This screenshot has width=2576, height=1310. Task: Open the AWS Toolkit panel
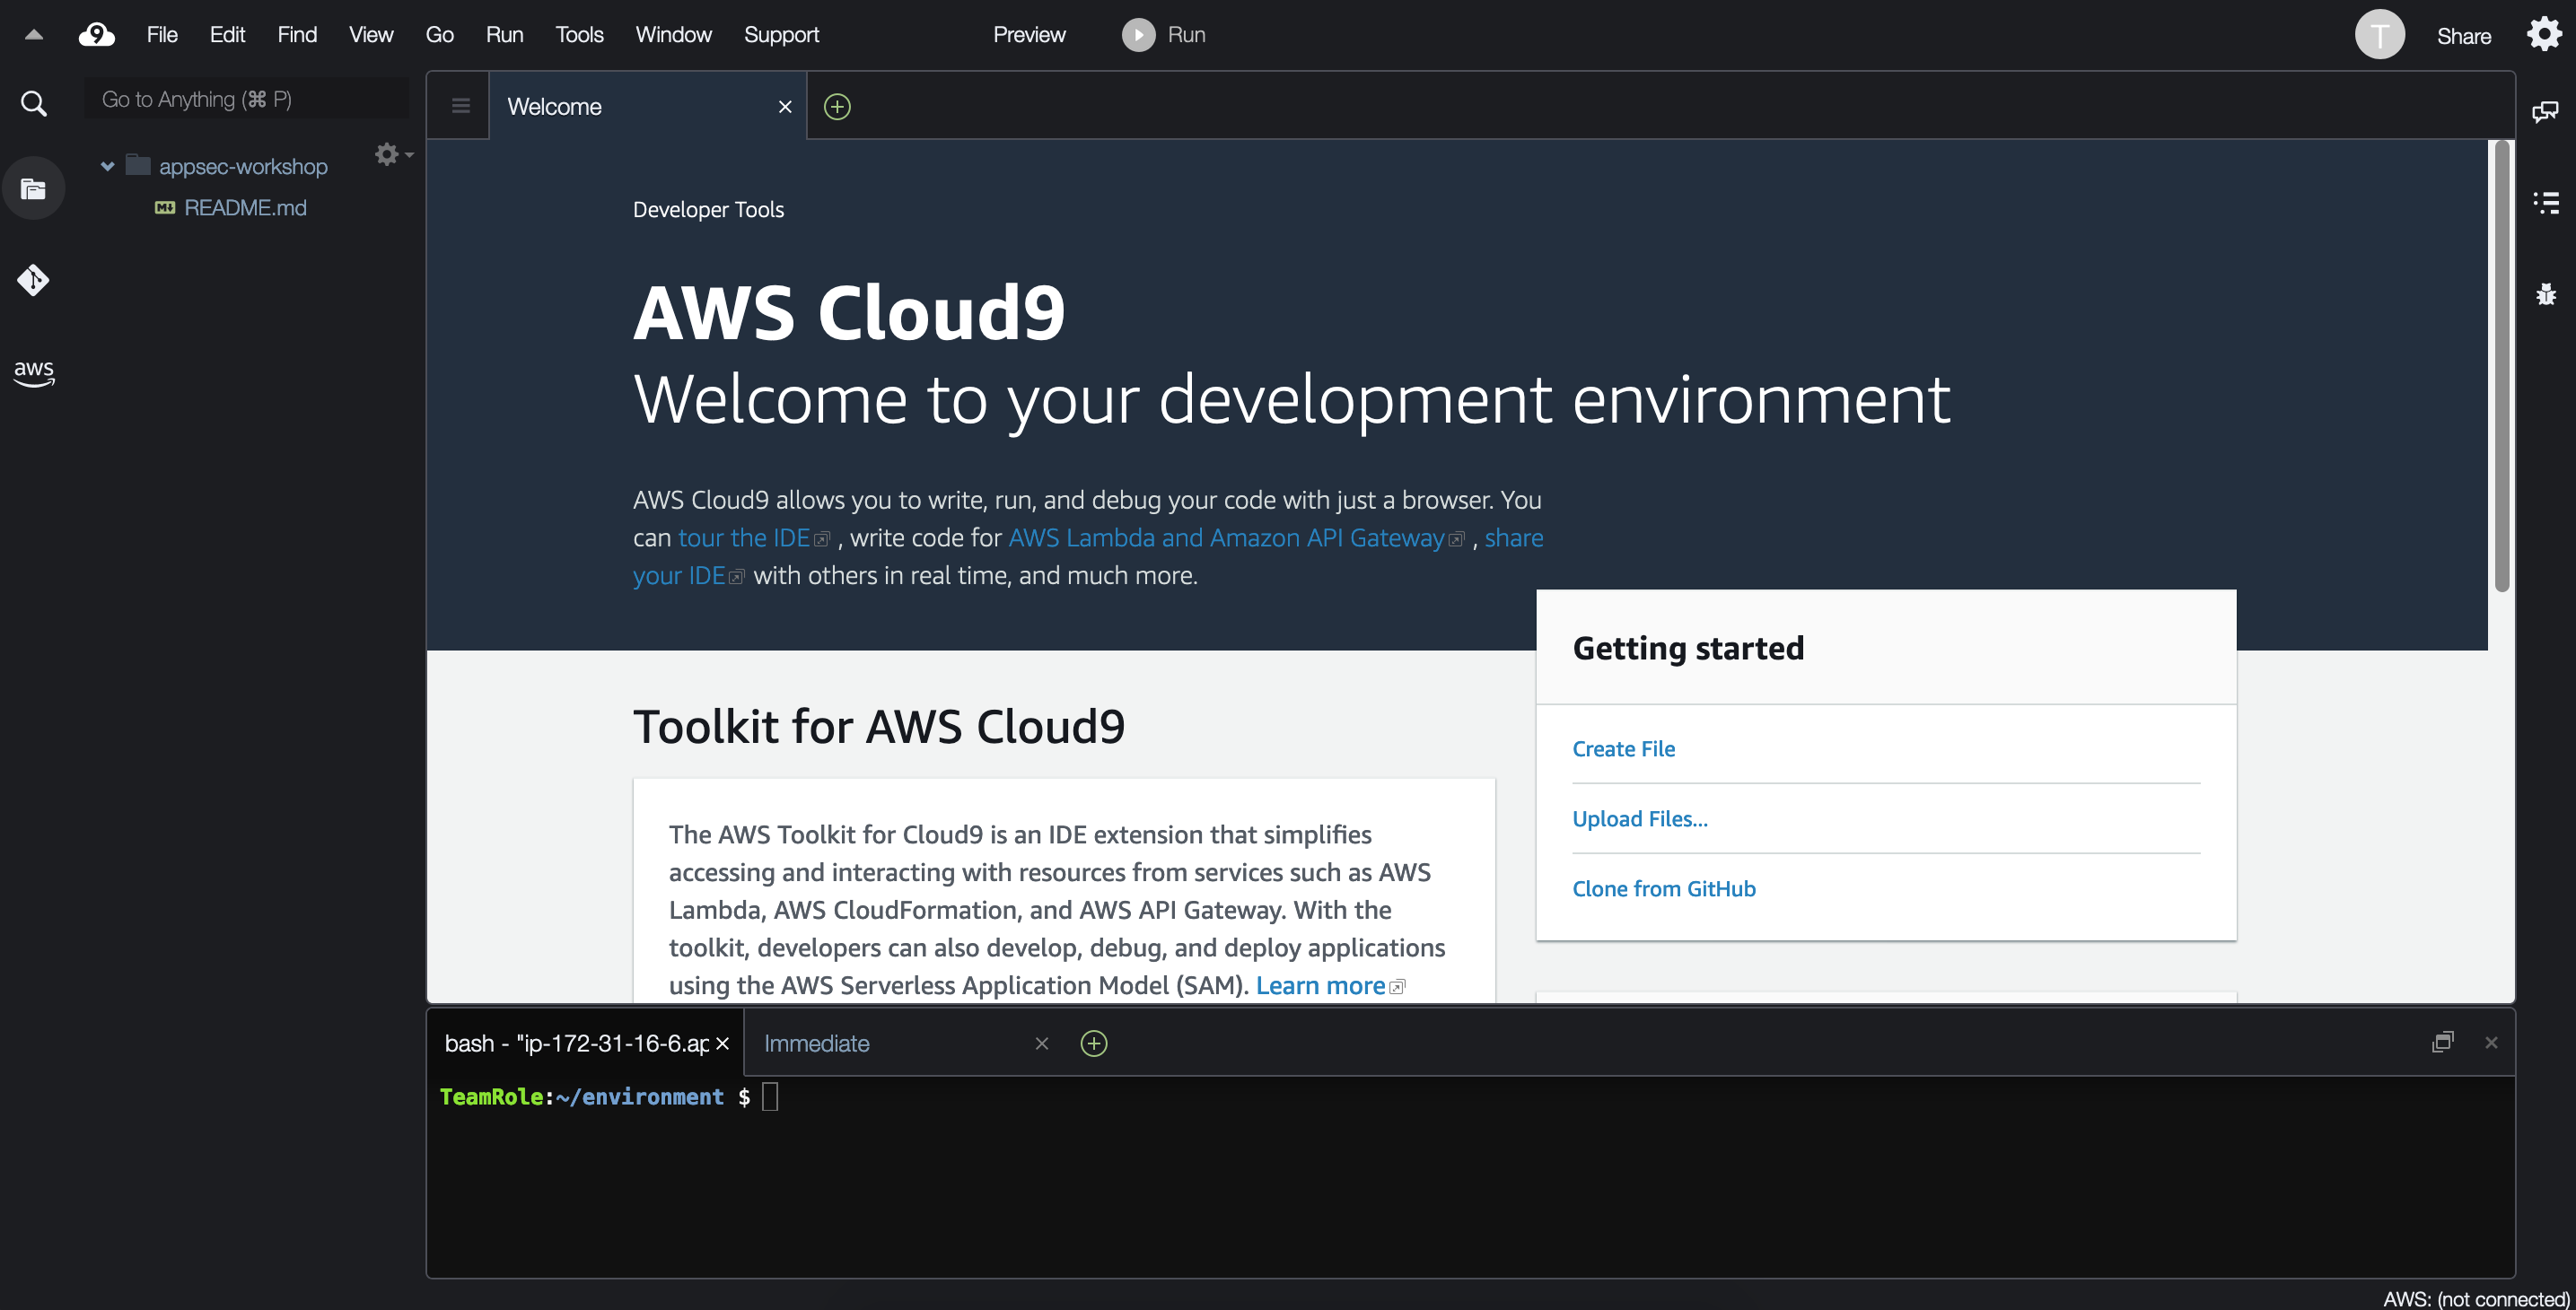pyautogui.click(x=34, y=372)
